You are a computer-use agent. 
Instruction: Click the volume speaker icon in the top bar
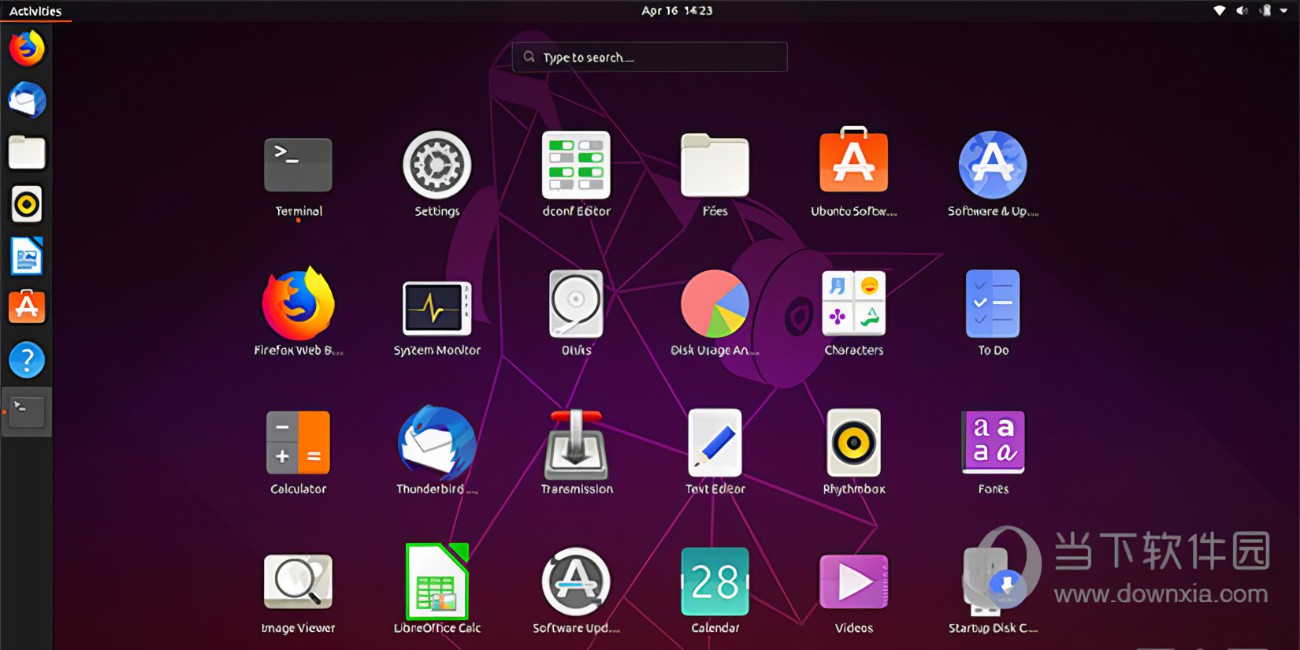1242,11
